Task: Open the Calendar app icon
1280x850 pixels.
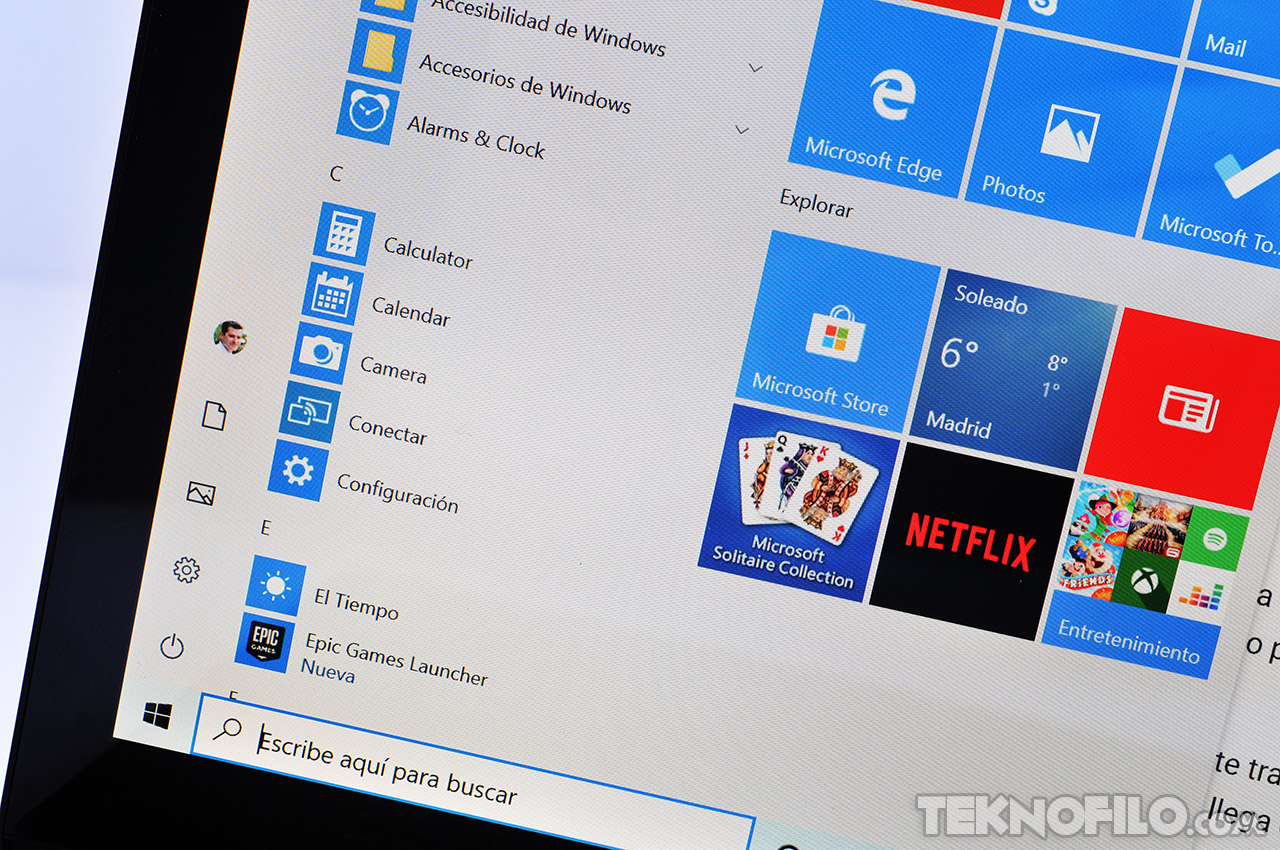Action: coord(332,294)
